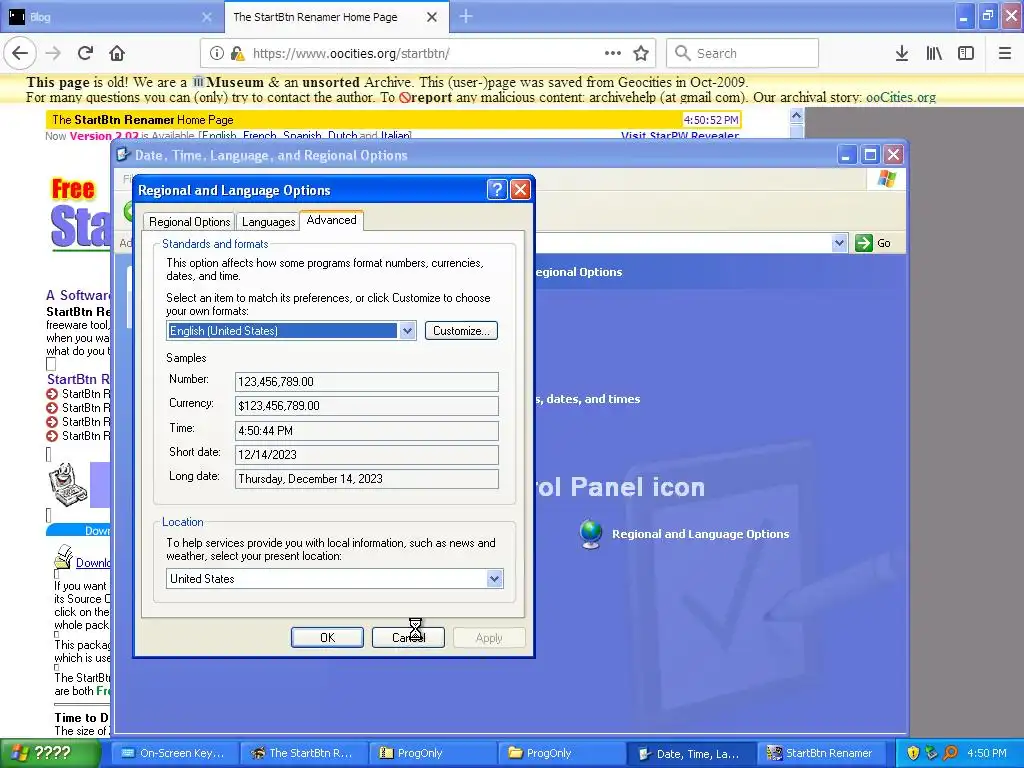The image size is (1024, 768).
Task: Click the Regional and Language Options globe icon
Action: pyautogui.click(x=591, y=534)
